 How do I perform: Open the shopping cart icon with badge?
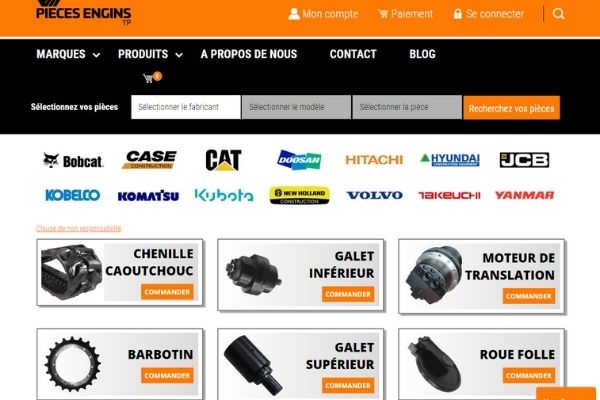pos(152,77)
